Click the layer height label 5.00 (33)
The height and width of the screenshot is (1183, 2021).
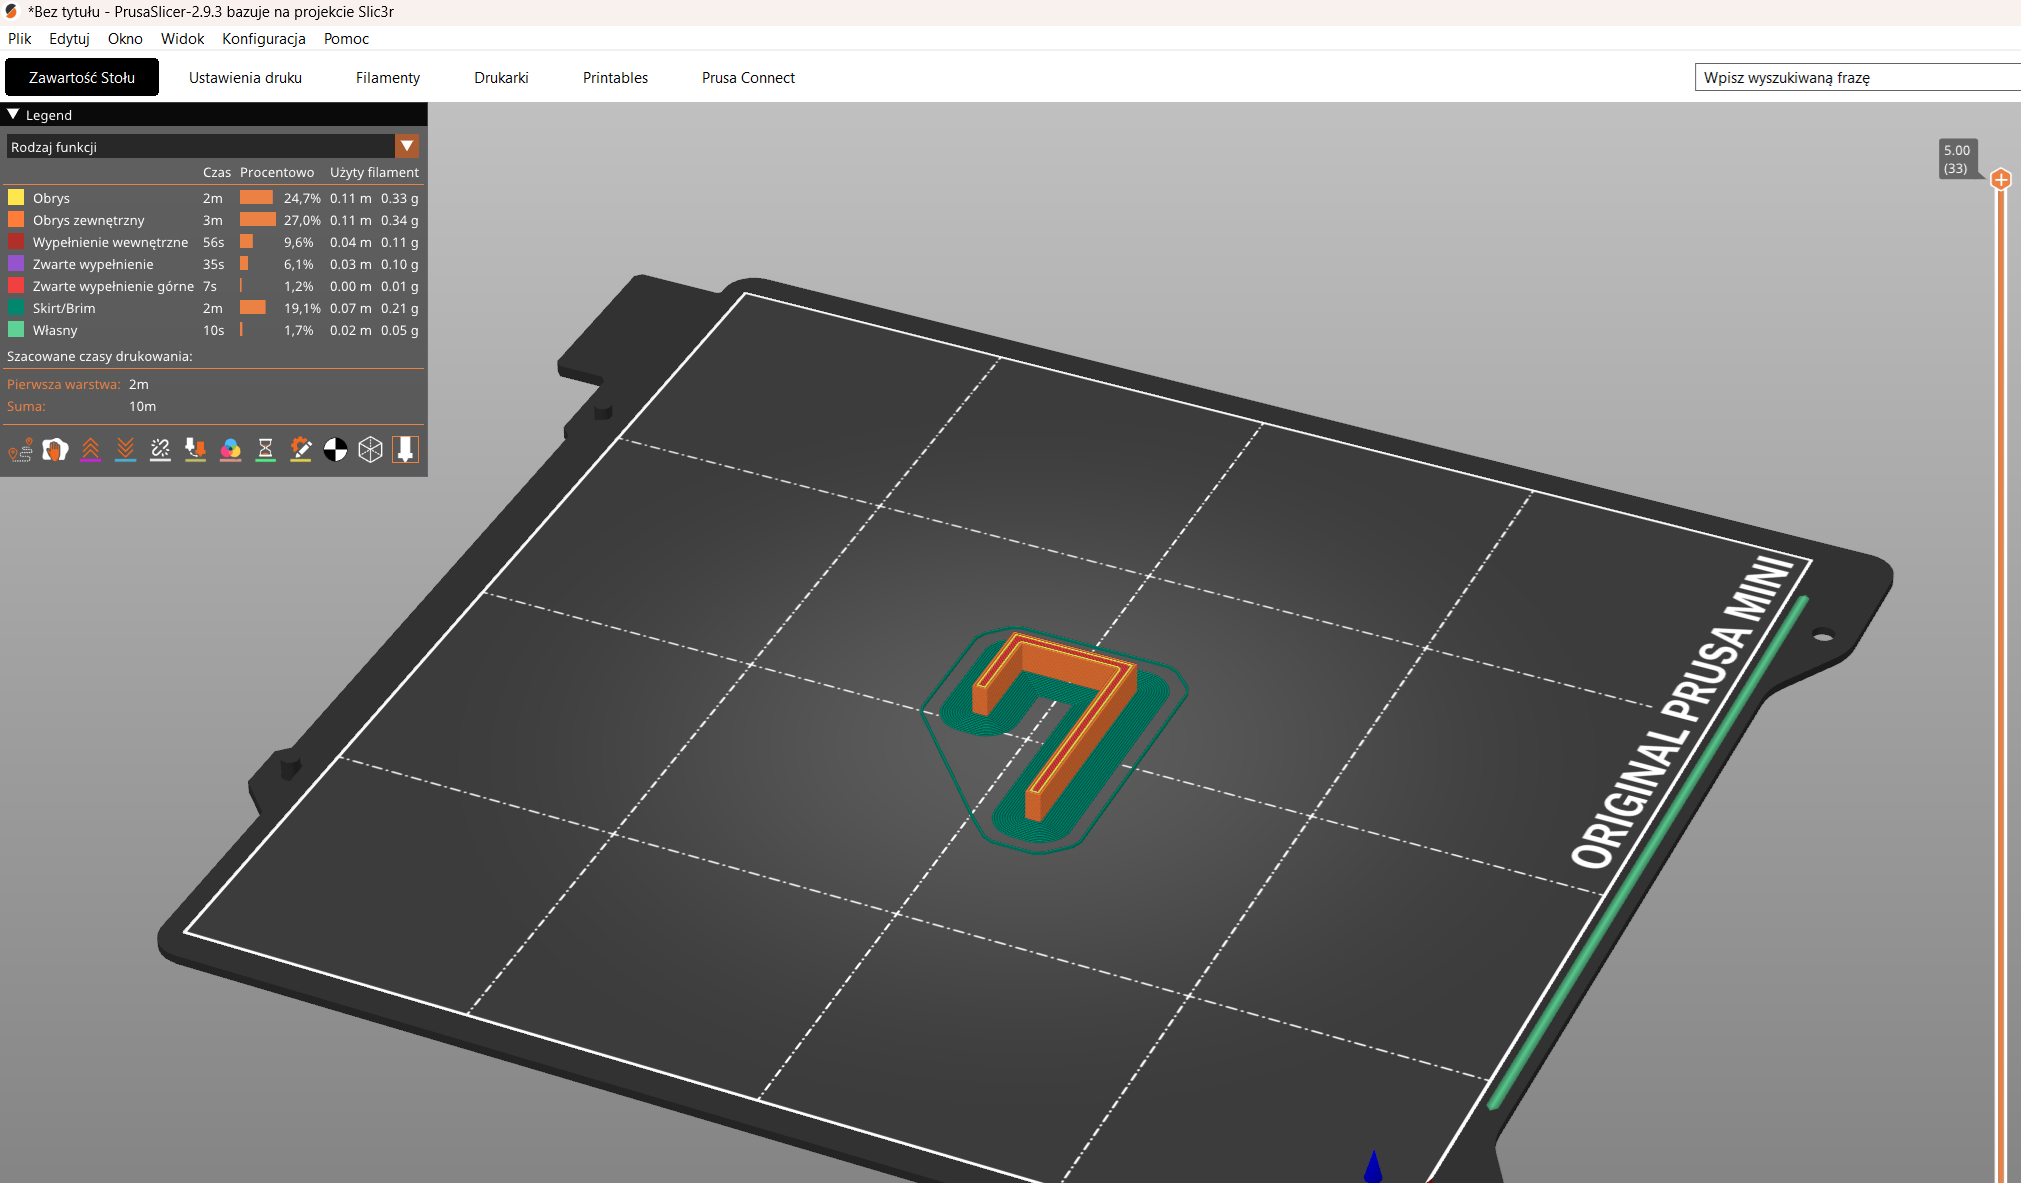[1956, 159]
